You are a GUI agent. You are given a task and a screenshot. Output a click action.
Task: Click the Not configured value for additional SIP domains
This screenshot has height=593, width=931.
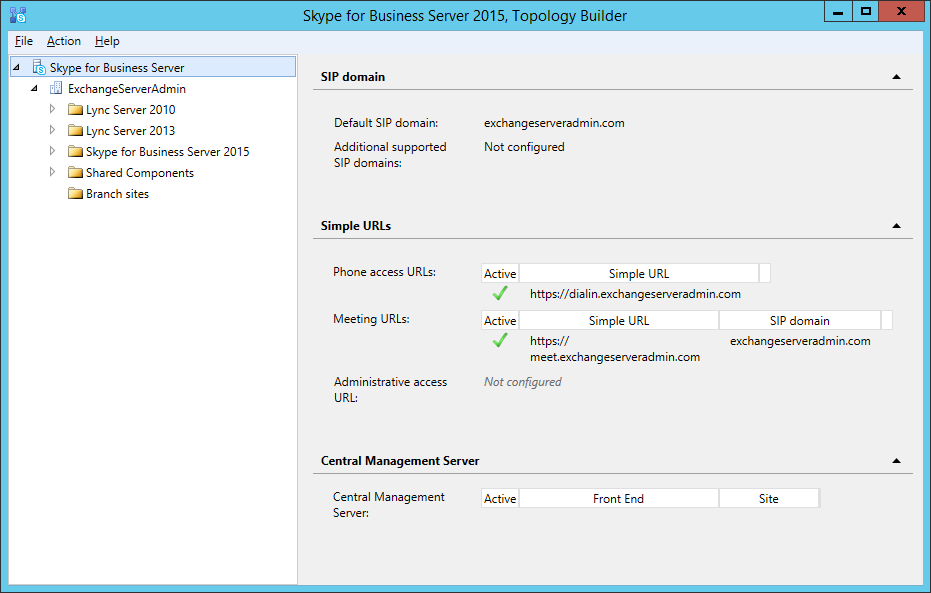click(524, 147)
